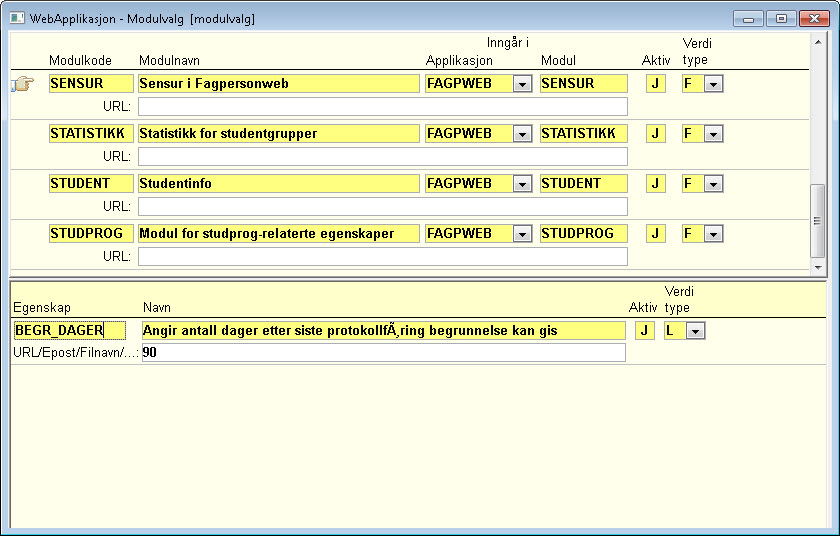Click the Modul field containing STUDENT
The image size is (840, 536).
(x=583, y=184)
